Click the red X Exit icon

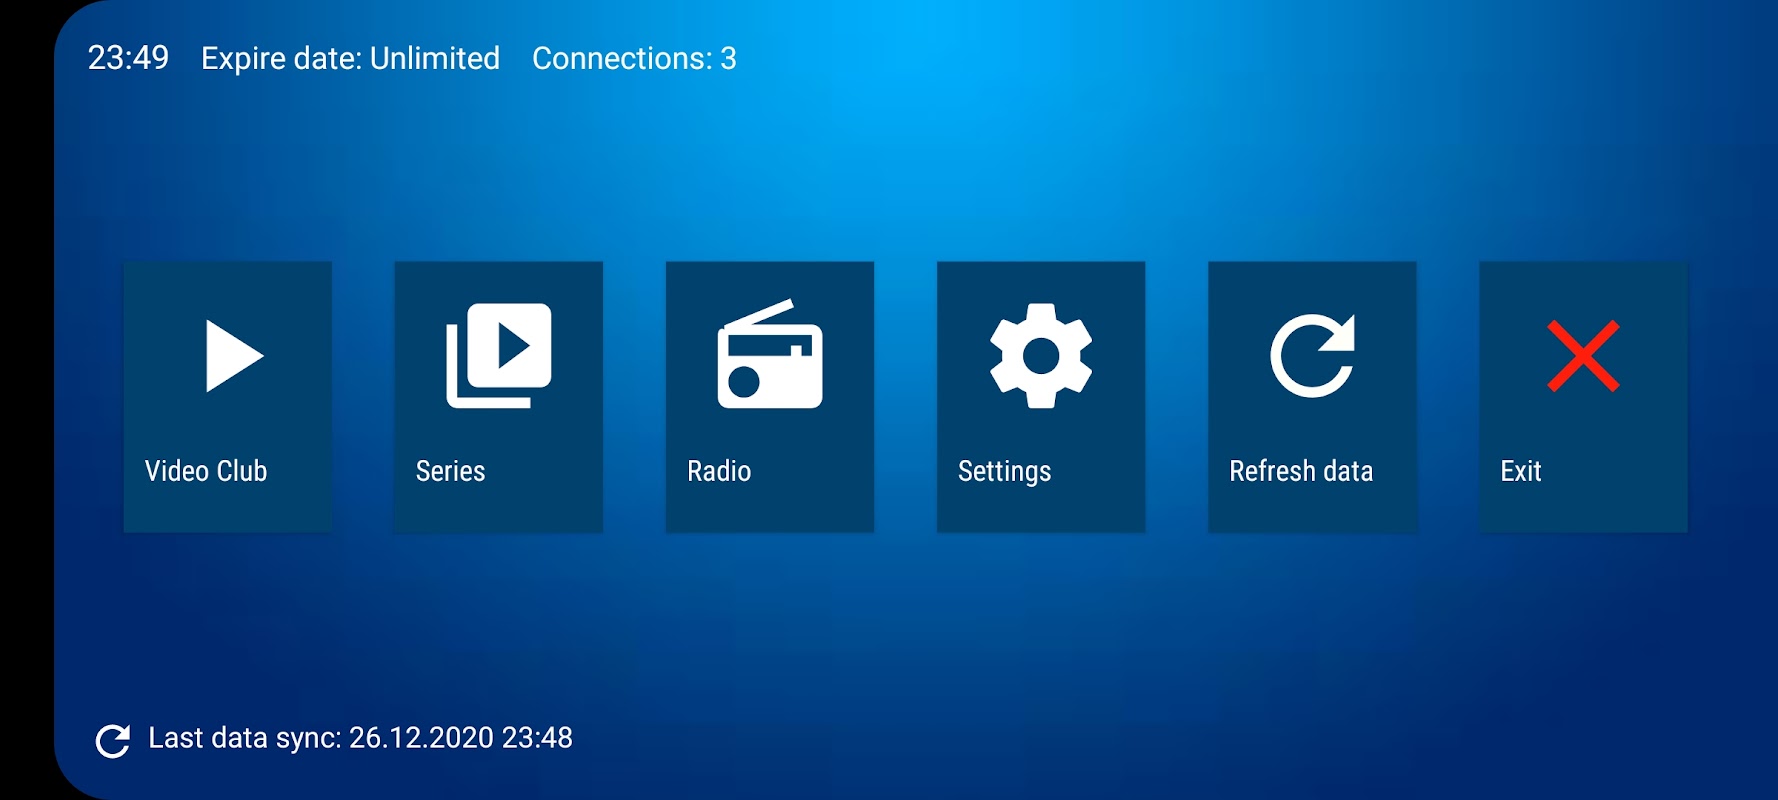(x=1583, y=356)
